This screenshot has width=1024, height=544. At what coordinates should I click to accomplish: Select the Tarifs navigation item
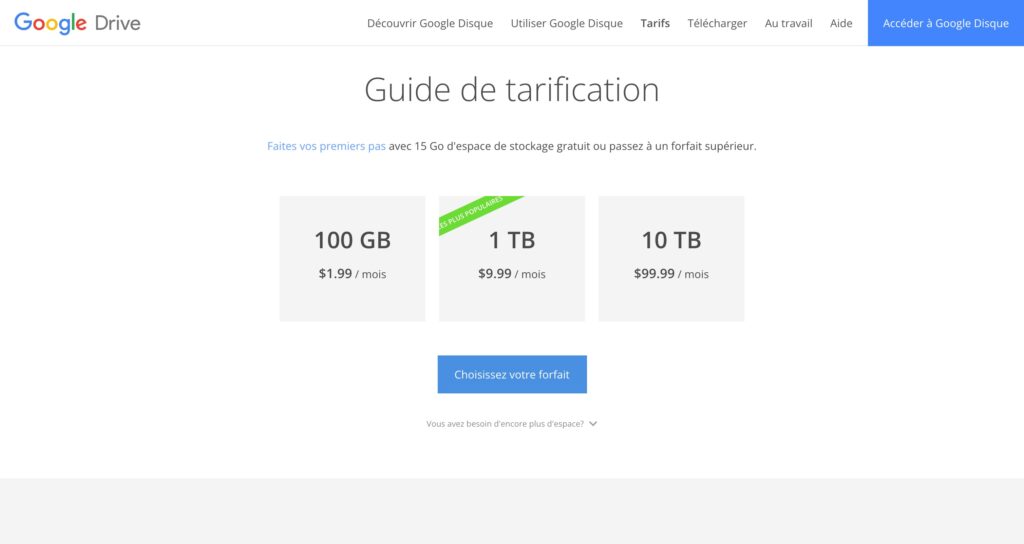click(655, 24)
